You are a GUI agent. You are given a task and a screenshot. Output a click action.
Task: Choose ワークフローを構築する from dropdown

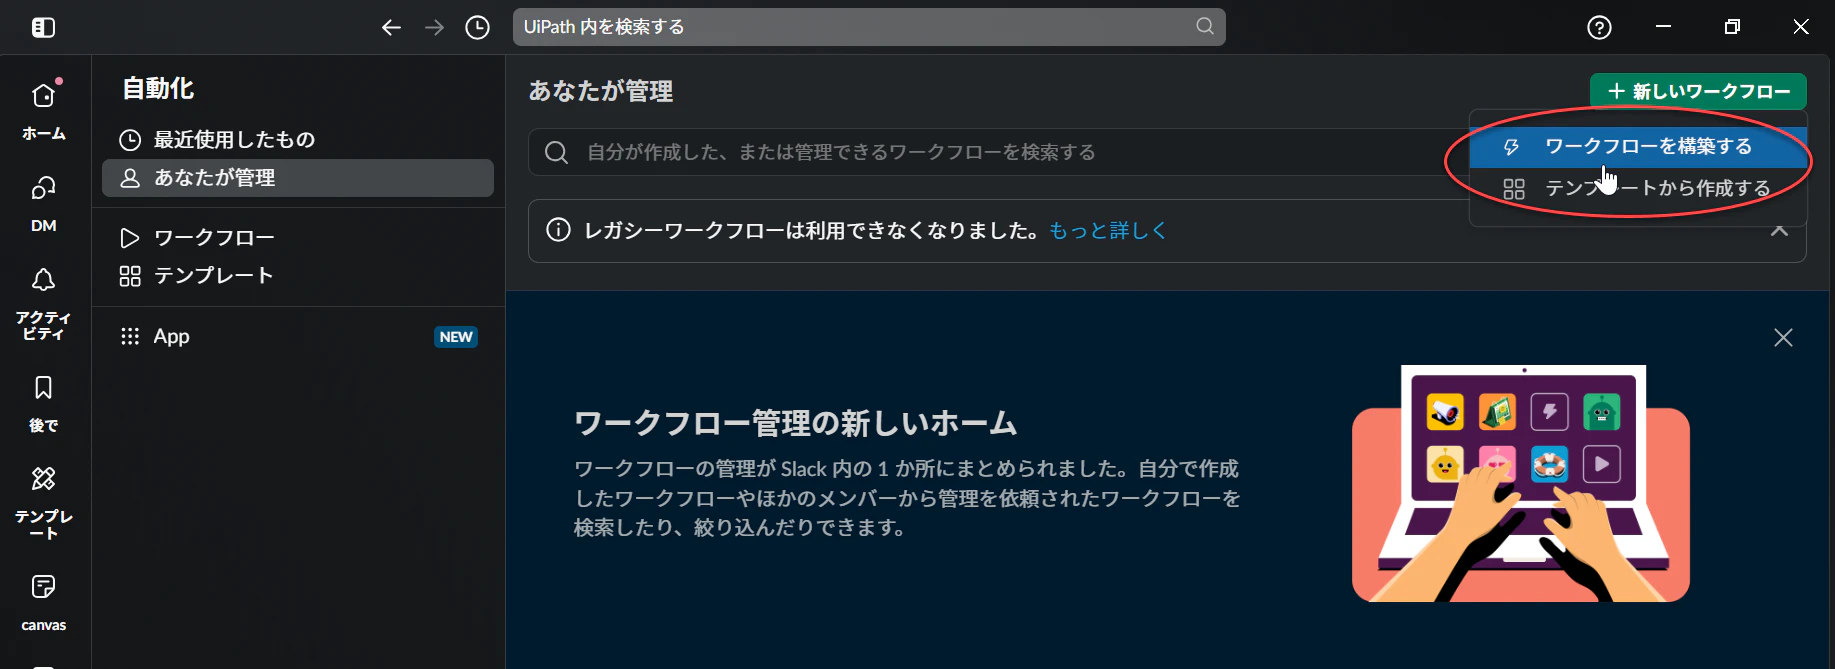click(x=1638, y=146)
